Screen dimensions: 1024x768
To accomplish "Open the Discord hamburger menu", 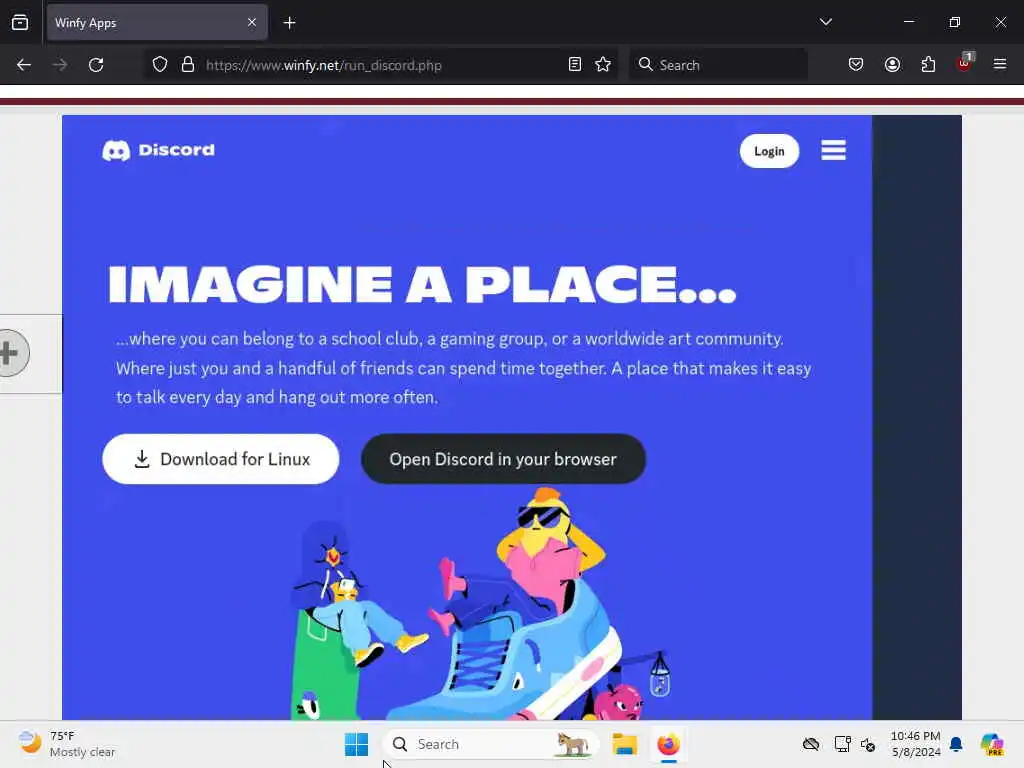I will click(x=833, y=150).
